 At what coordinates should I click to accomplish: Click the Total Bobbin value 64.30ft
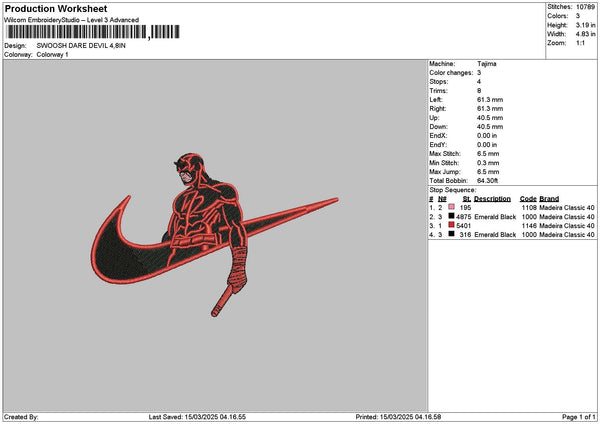[490, 179]
